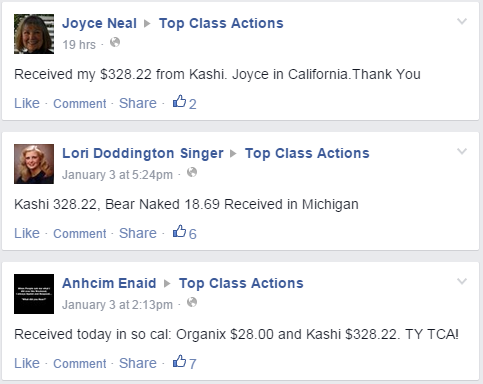Open Top Class Actions page from Anhcim's post
The image size is (483, 384).
241,283
